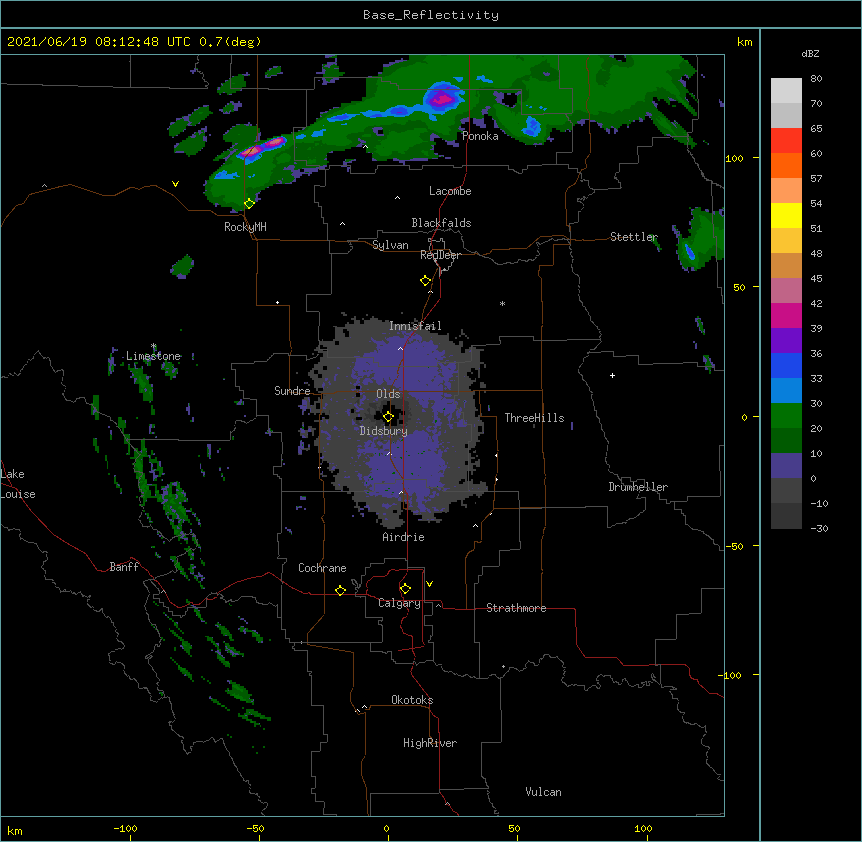
Task: Click the Blackfalds city label
Action: tap(441, 223)
